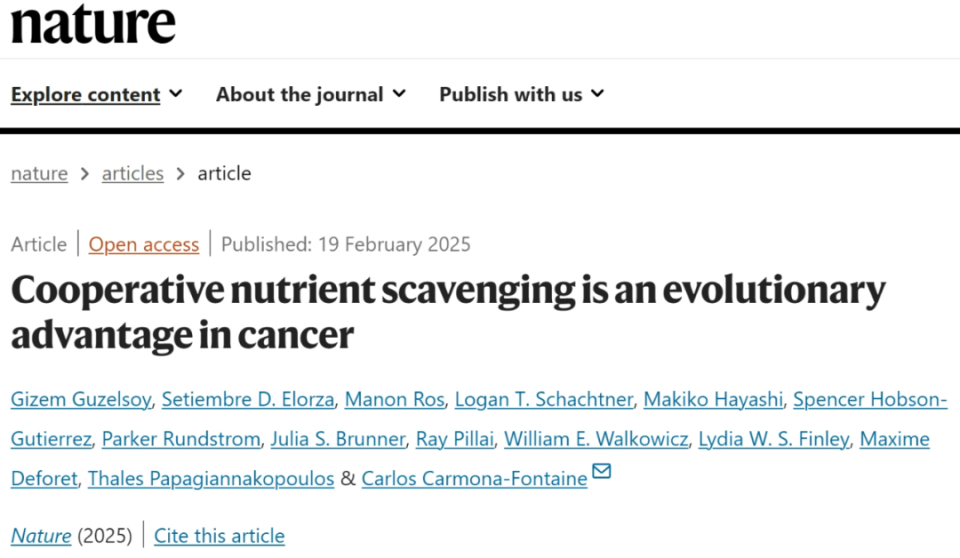
Task: Click the article title heading
Action: (448, 311)
